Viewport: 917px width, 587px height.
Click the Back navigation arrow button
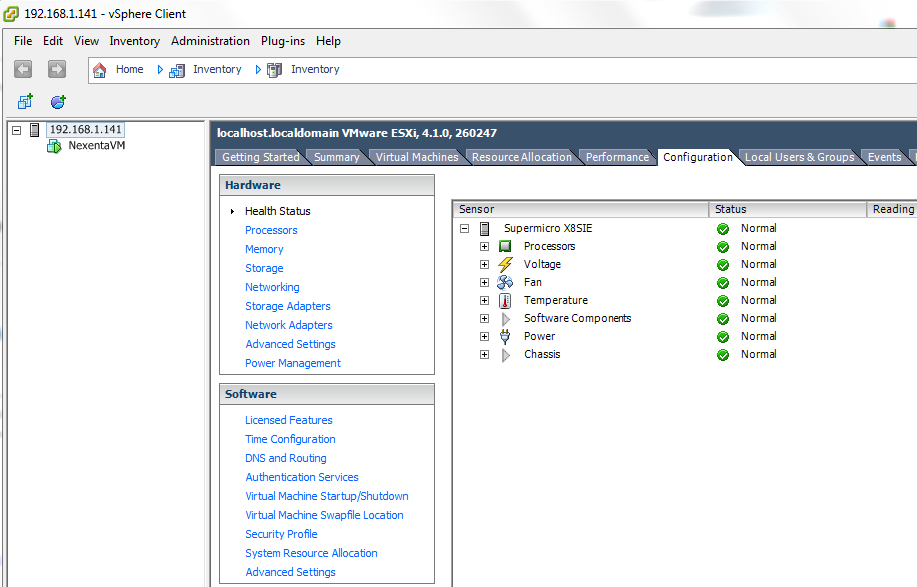tap(23, 69)
